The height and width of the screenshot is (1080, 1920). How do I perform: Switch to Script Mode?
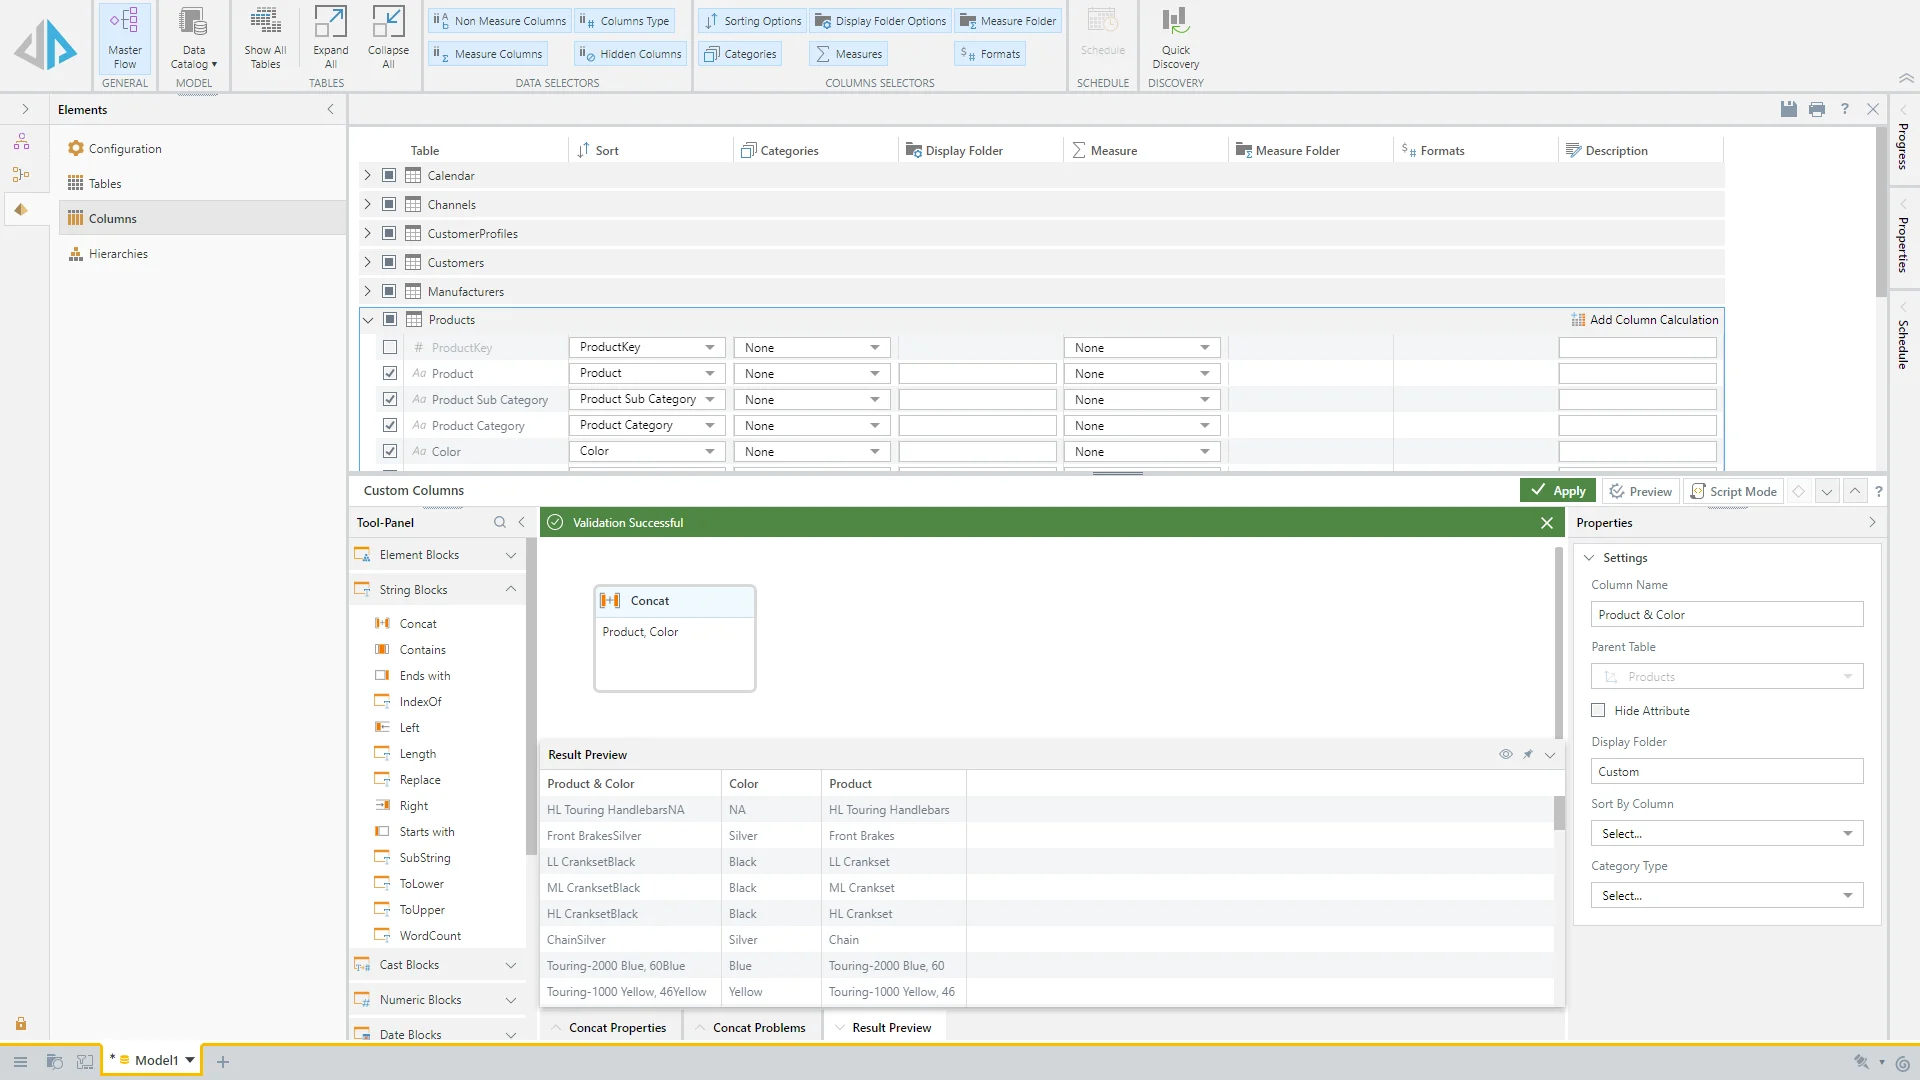click(1734, 491)
